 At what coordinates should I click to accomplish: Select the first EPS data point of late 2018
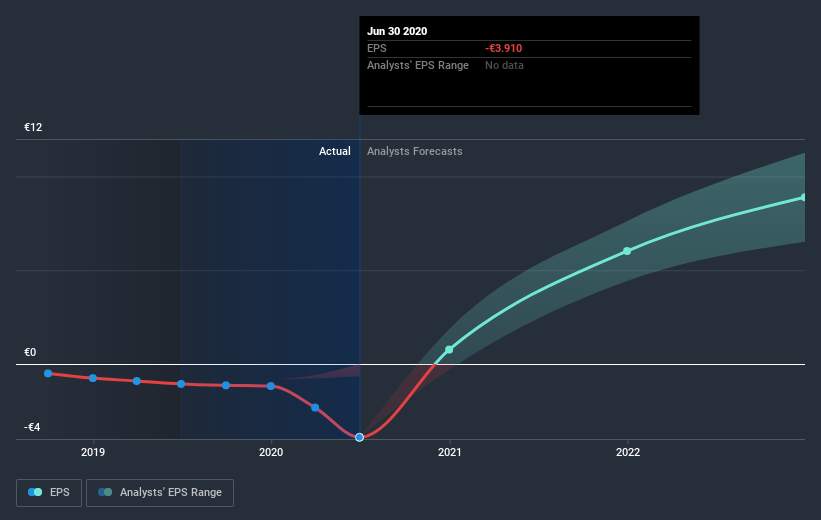tap(48, 373)
